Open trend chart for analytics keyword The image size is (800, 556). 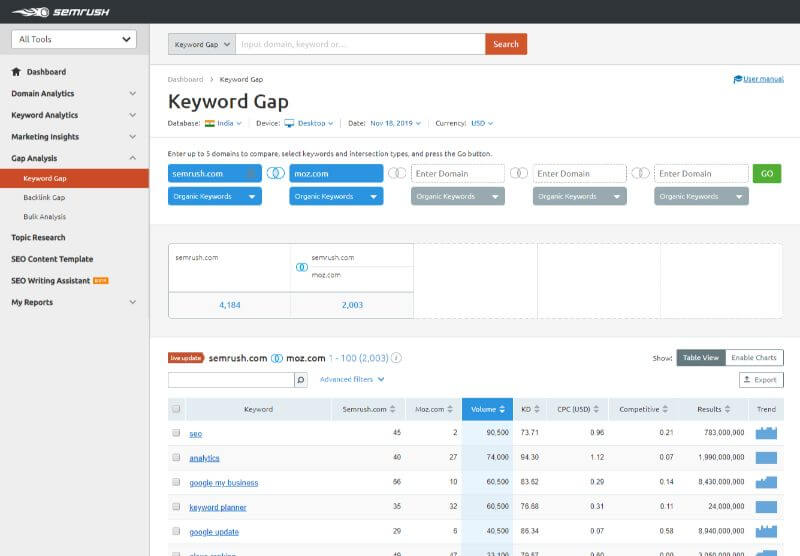[x=766, y=458]
